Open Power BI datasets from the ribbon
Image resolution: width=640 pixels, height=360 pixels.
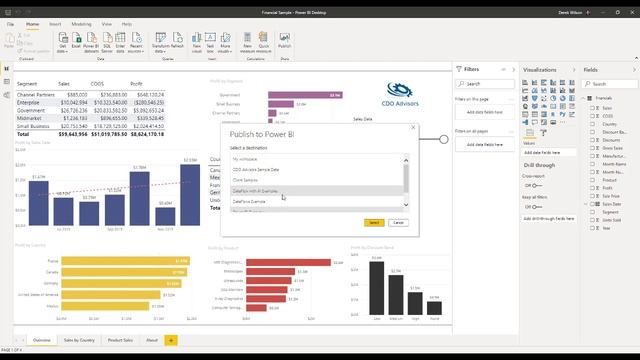point(91,38)
